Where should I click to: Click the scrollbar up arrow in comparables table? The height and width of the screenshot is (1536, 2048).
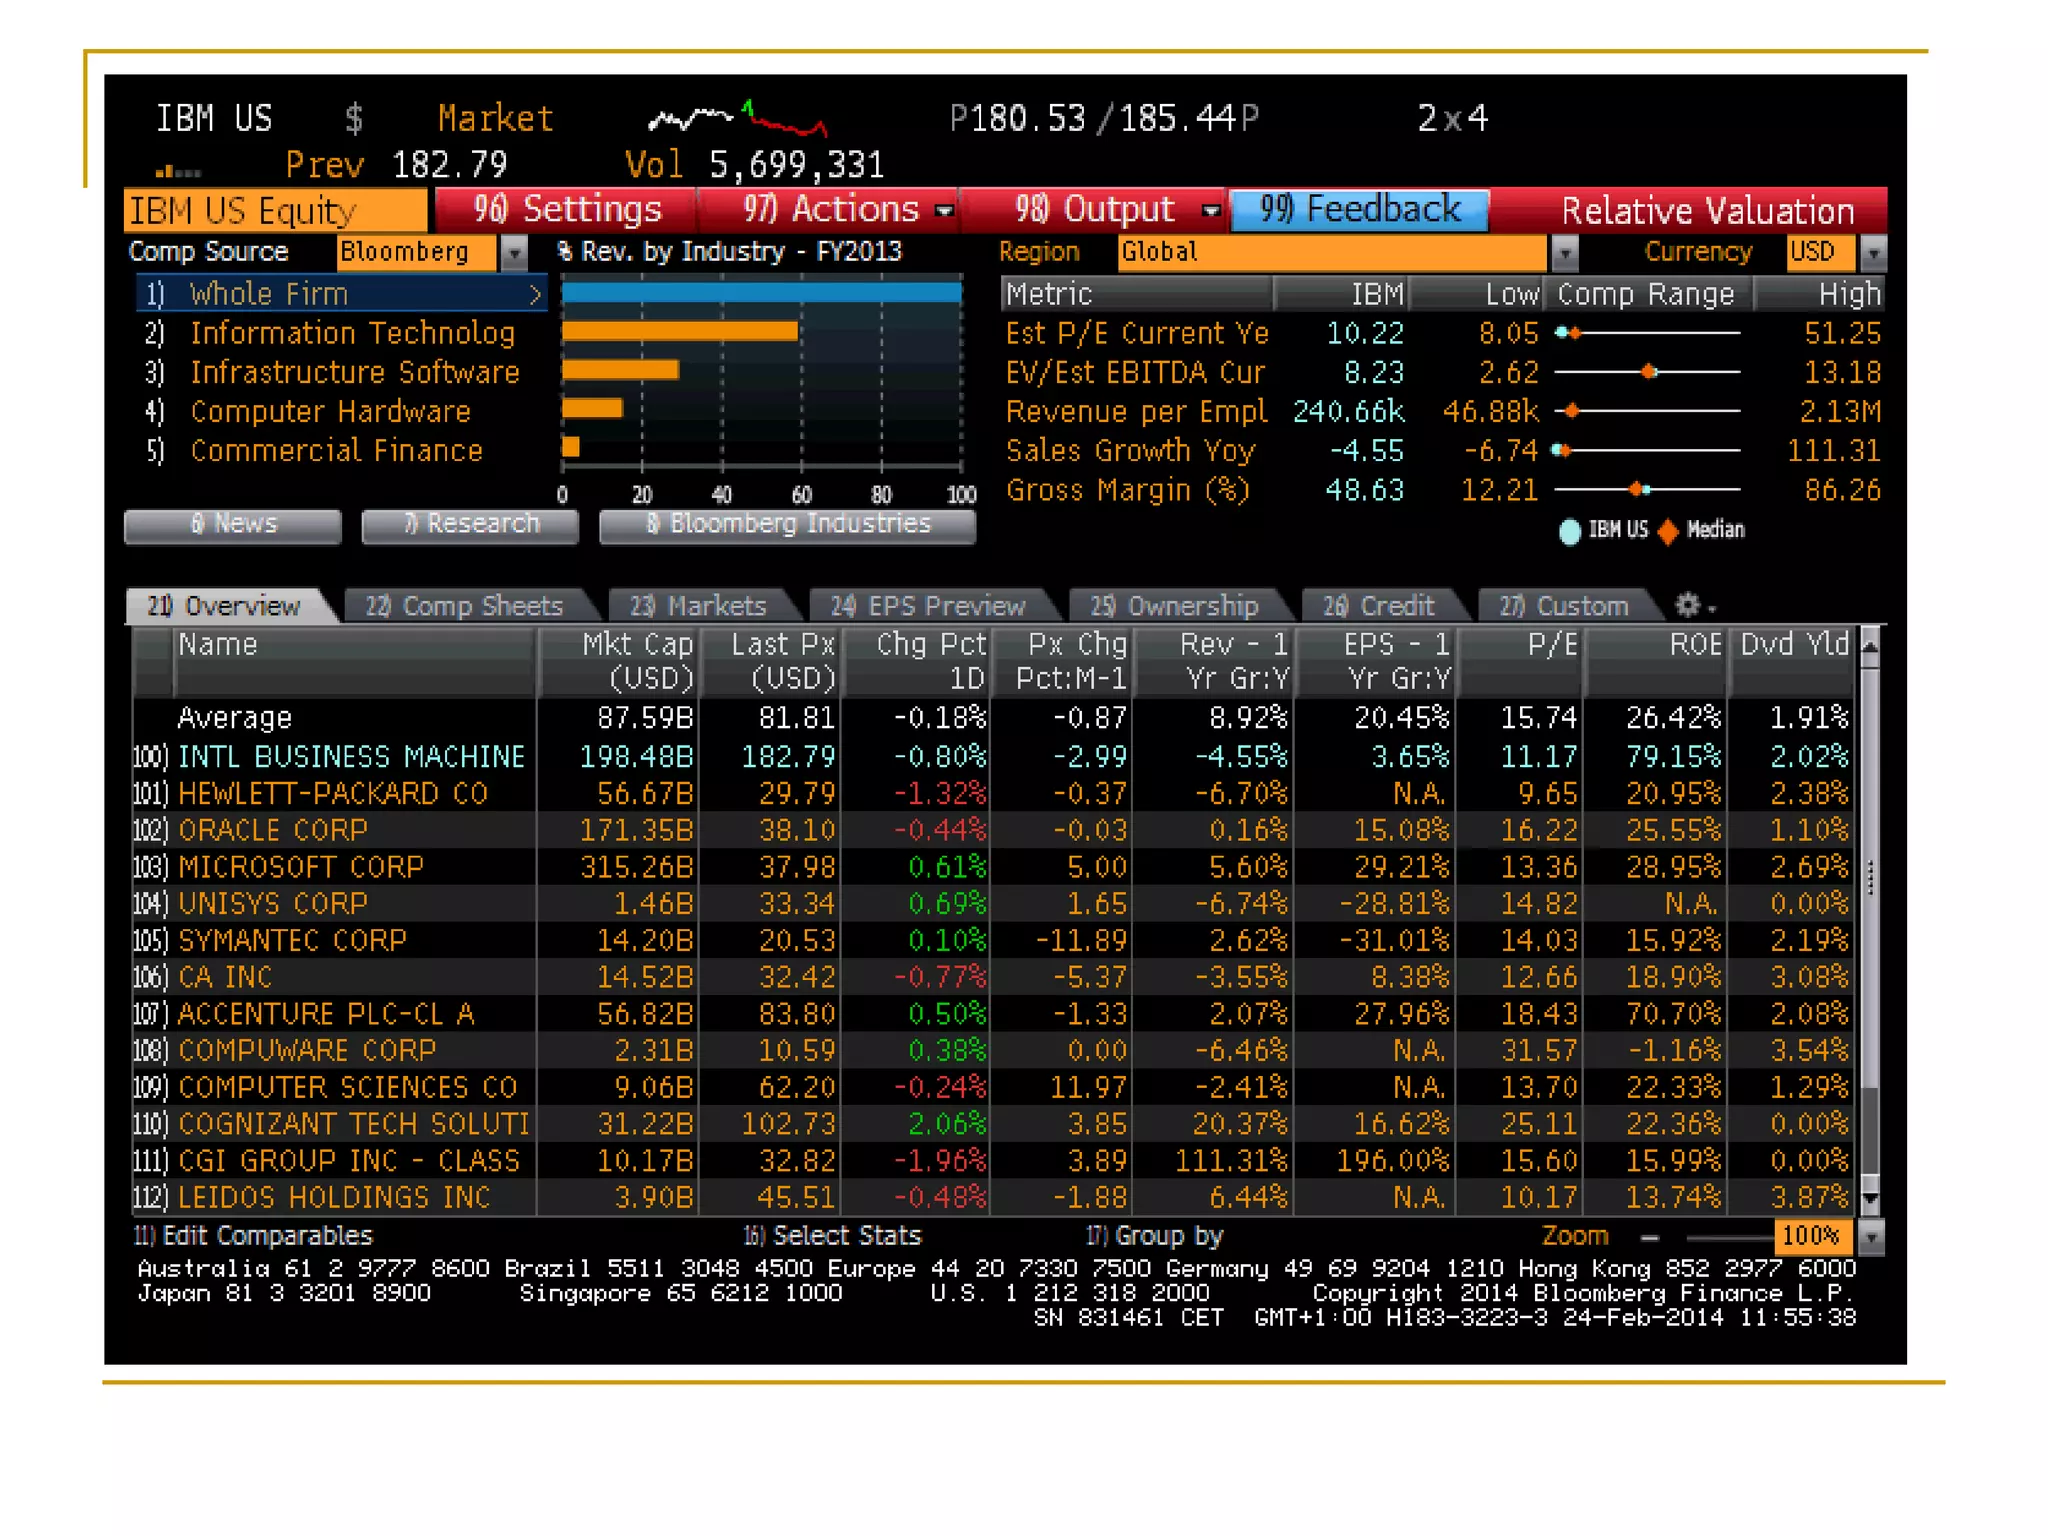(1870, 647)
